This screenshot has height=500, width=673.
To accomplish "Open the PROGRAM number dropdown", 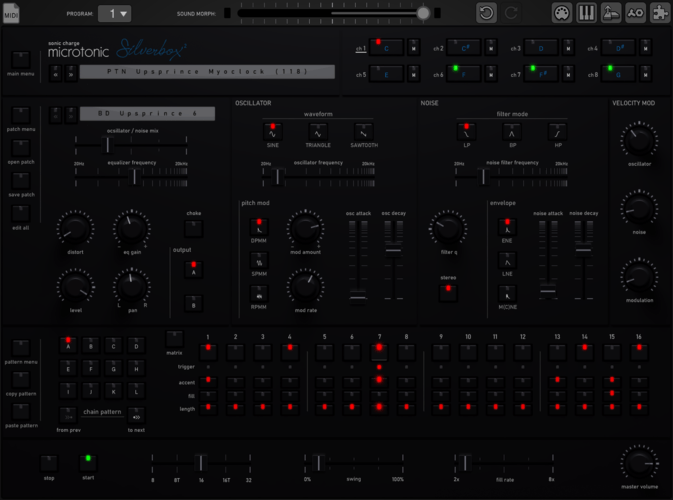I will pos(114,14).
